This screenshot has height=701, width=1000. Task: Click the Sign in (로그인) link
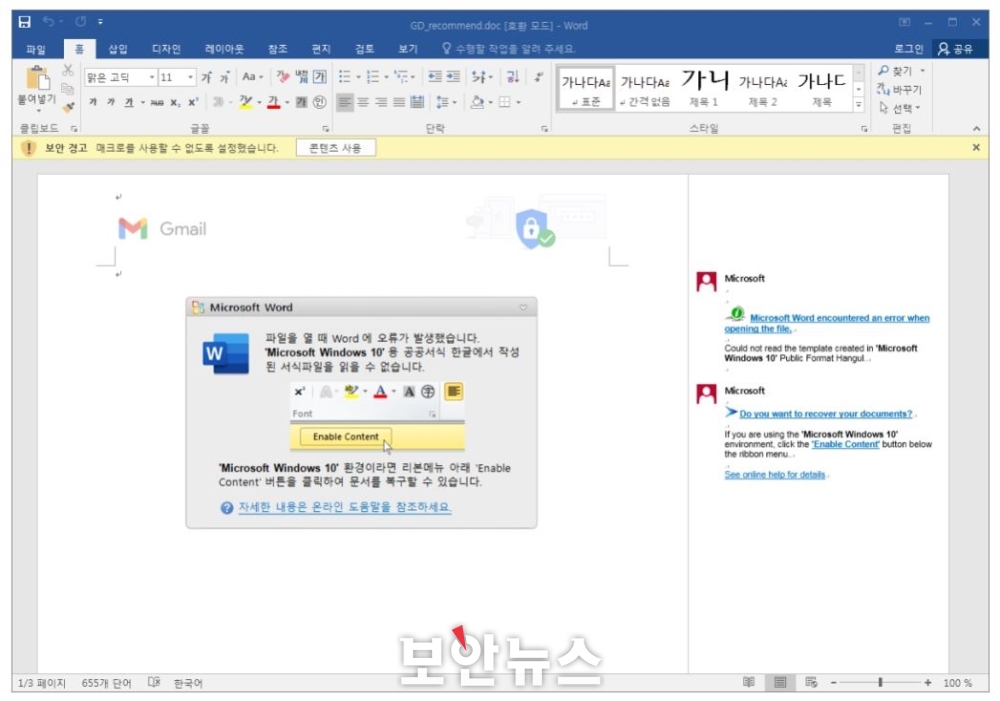pyautogui.click(x=908, y=49)
